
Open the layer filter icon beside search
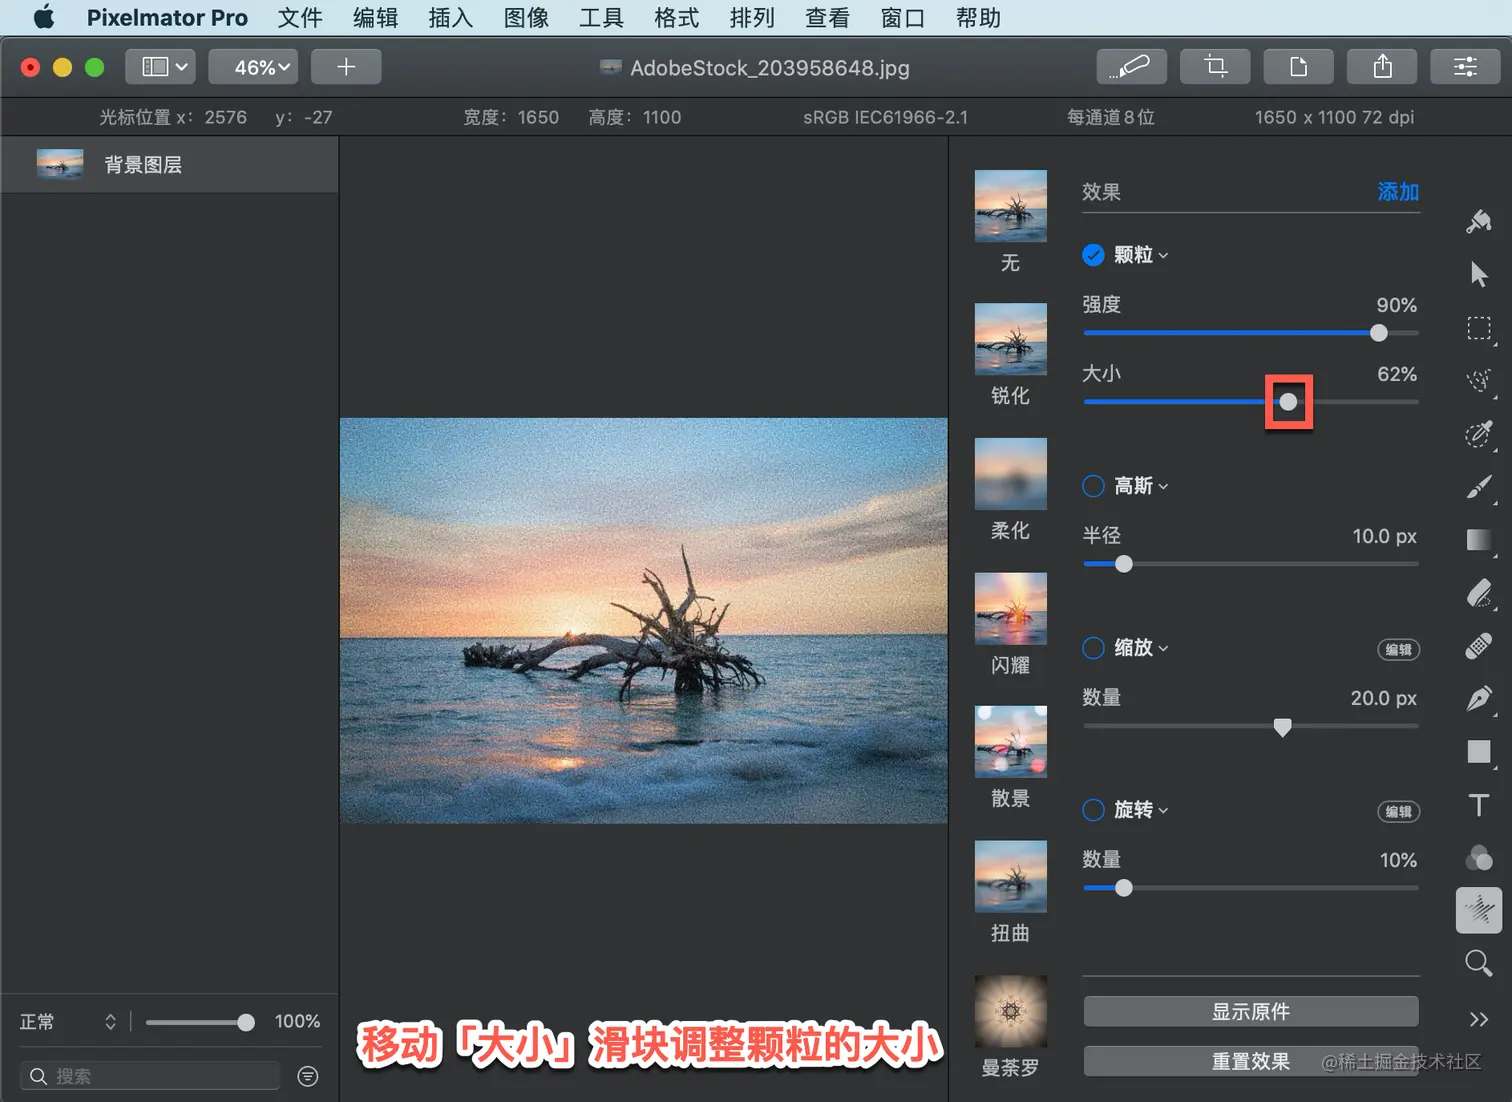pyautogui.click(x=308, y=1076)
